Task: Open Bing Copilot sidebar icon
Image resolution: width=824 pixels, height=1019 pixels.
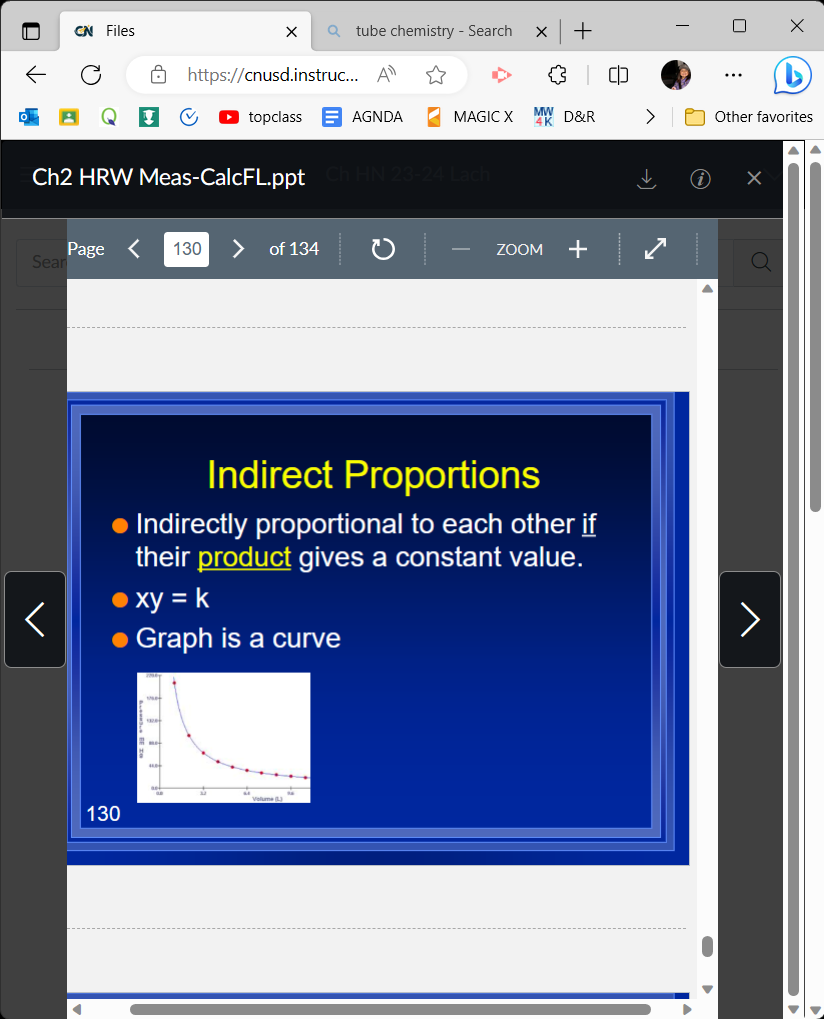Action: click(792, 75)
